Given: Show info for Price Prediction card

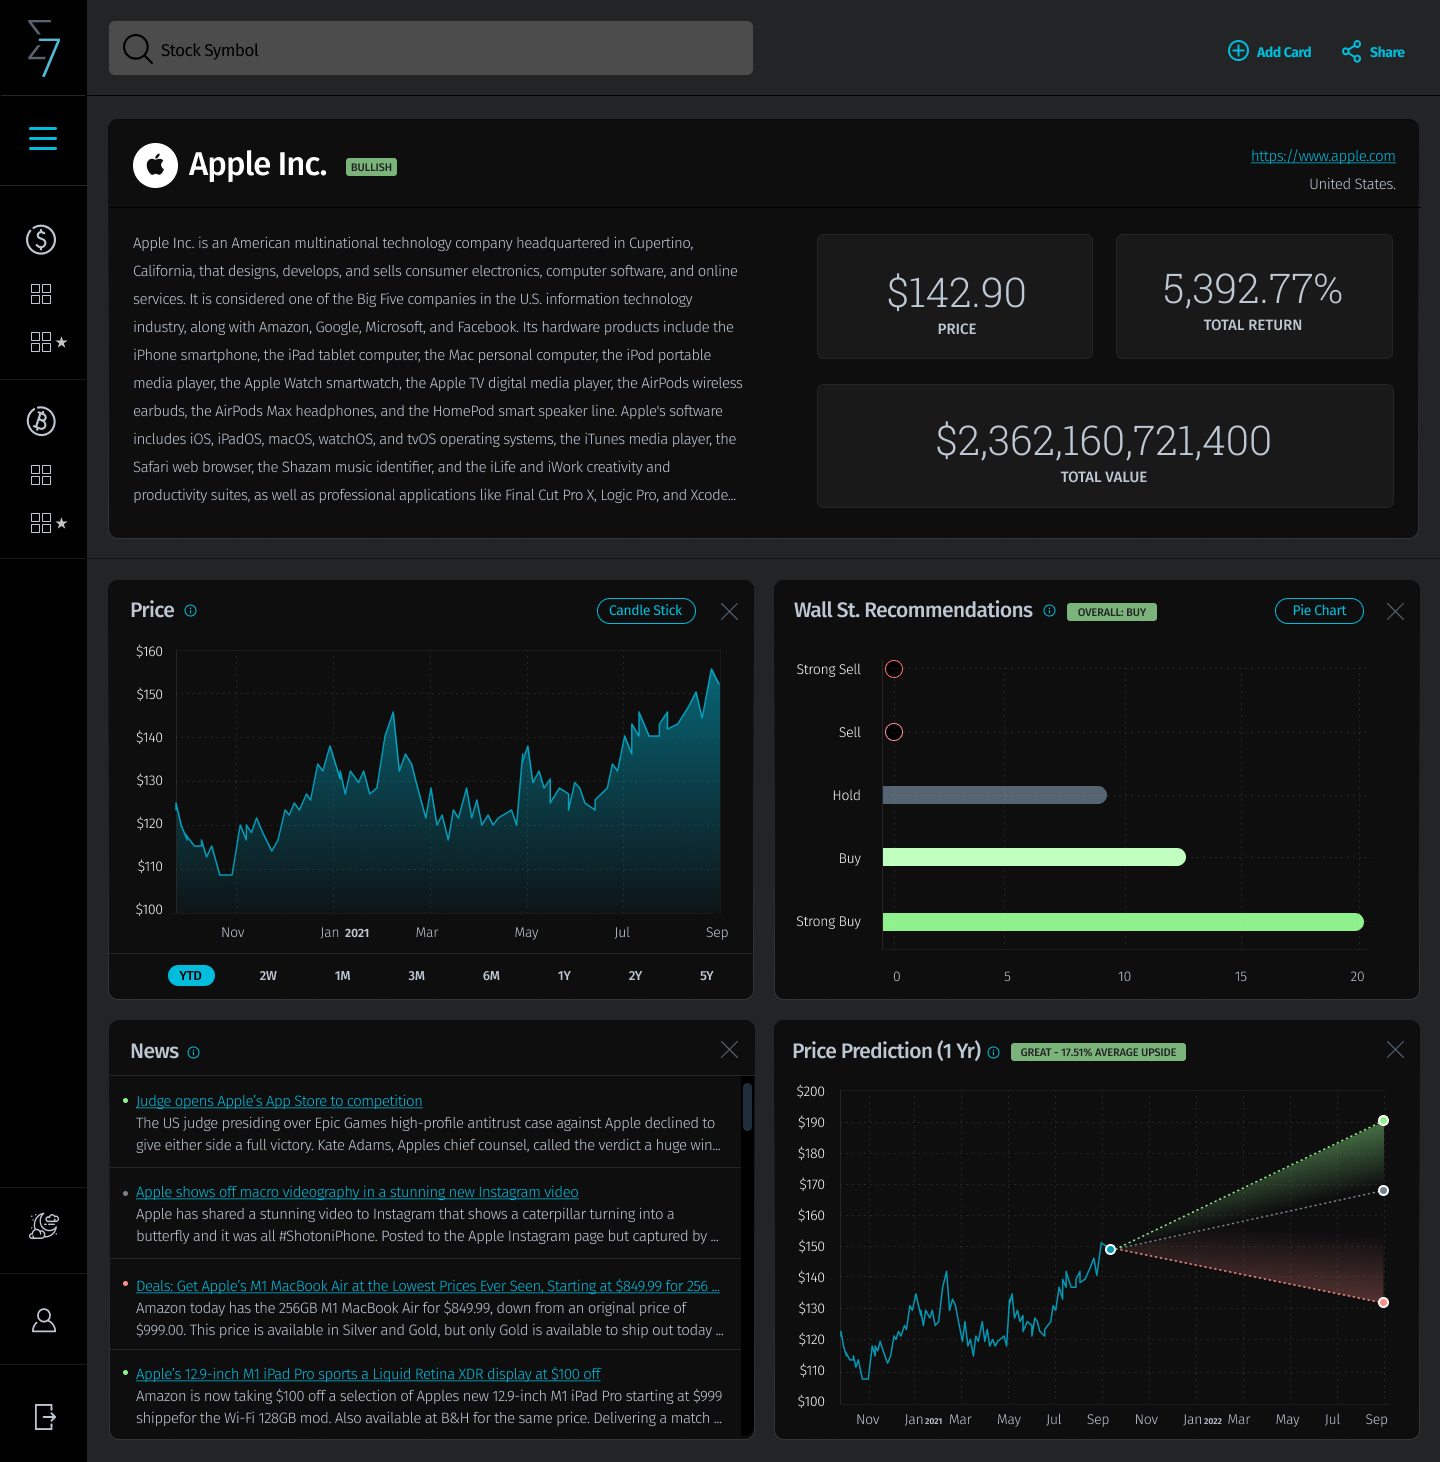Looking at the screenshot, I should tap(993, 1052).
